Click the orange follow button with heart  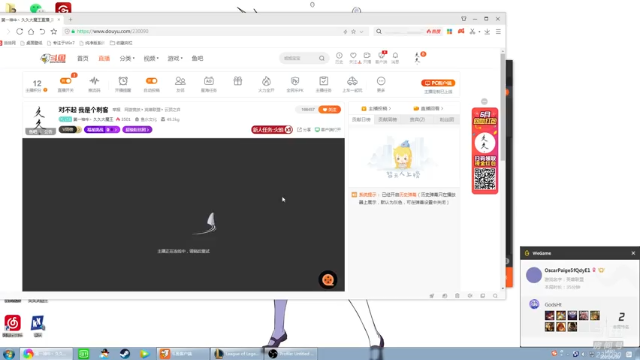(330, 109)
